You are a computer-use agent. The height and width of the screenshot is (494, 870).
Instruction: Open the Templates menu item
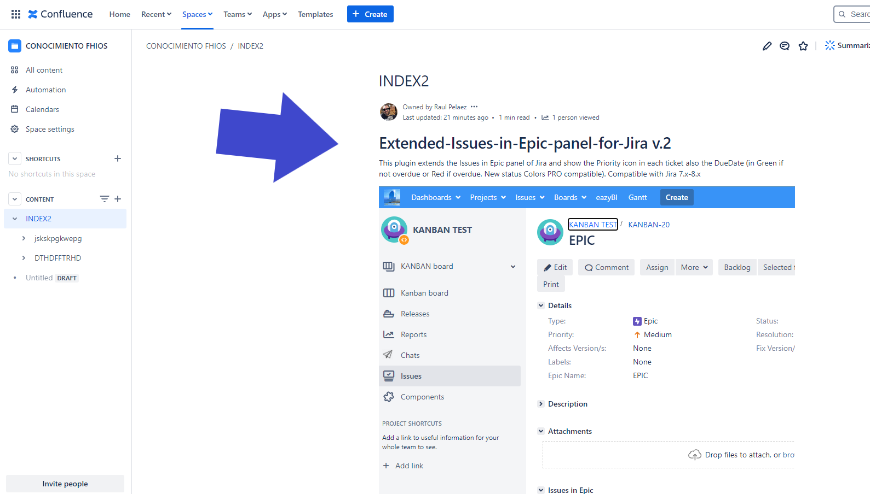click(x=315, y=14)
